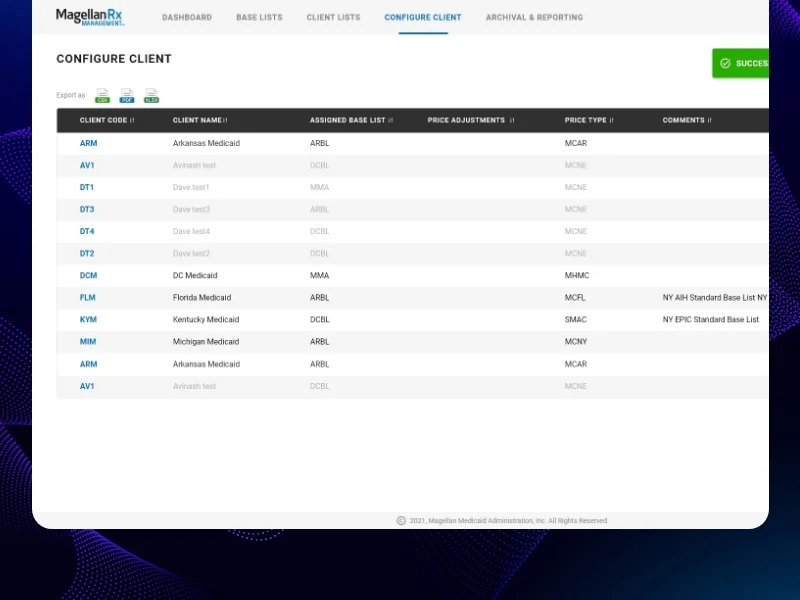Click the Success notification banner
Image resolution: width=800 pixels, height=600 pixels.
(740, 63)
